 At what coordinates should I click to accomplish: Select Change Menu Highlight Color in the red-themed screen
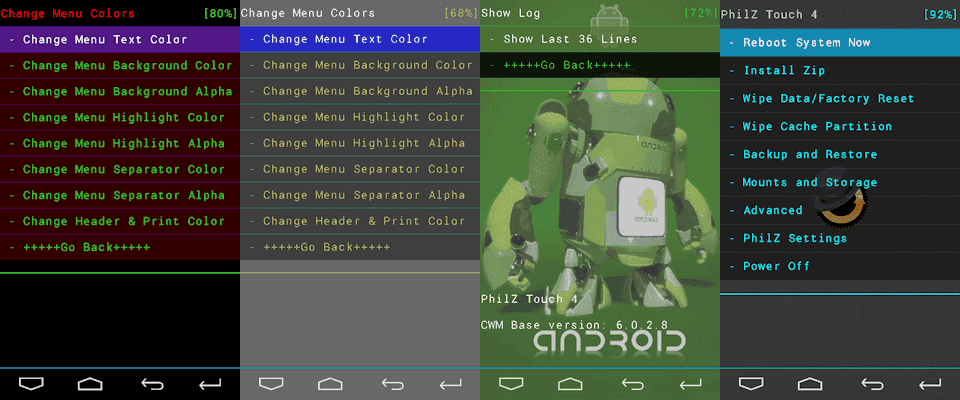(120, 118)
